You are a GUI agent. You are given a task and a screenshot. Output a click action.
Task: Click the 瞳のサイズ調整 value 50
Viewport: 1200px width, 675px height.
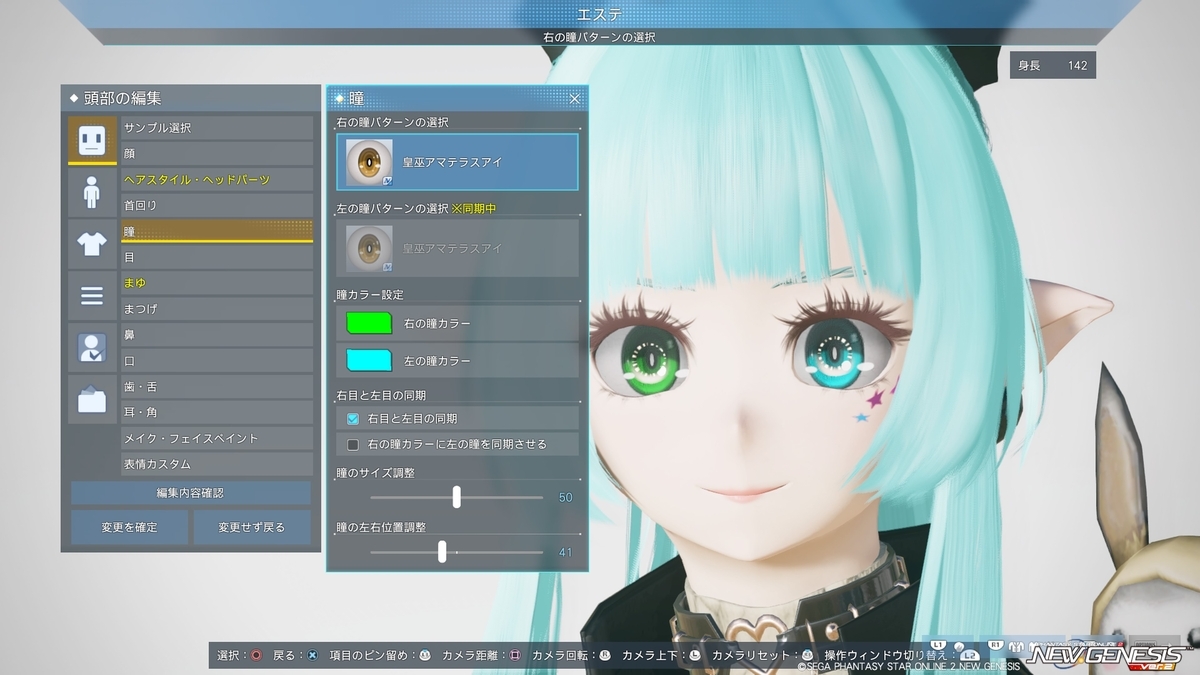tap(565, 497)
